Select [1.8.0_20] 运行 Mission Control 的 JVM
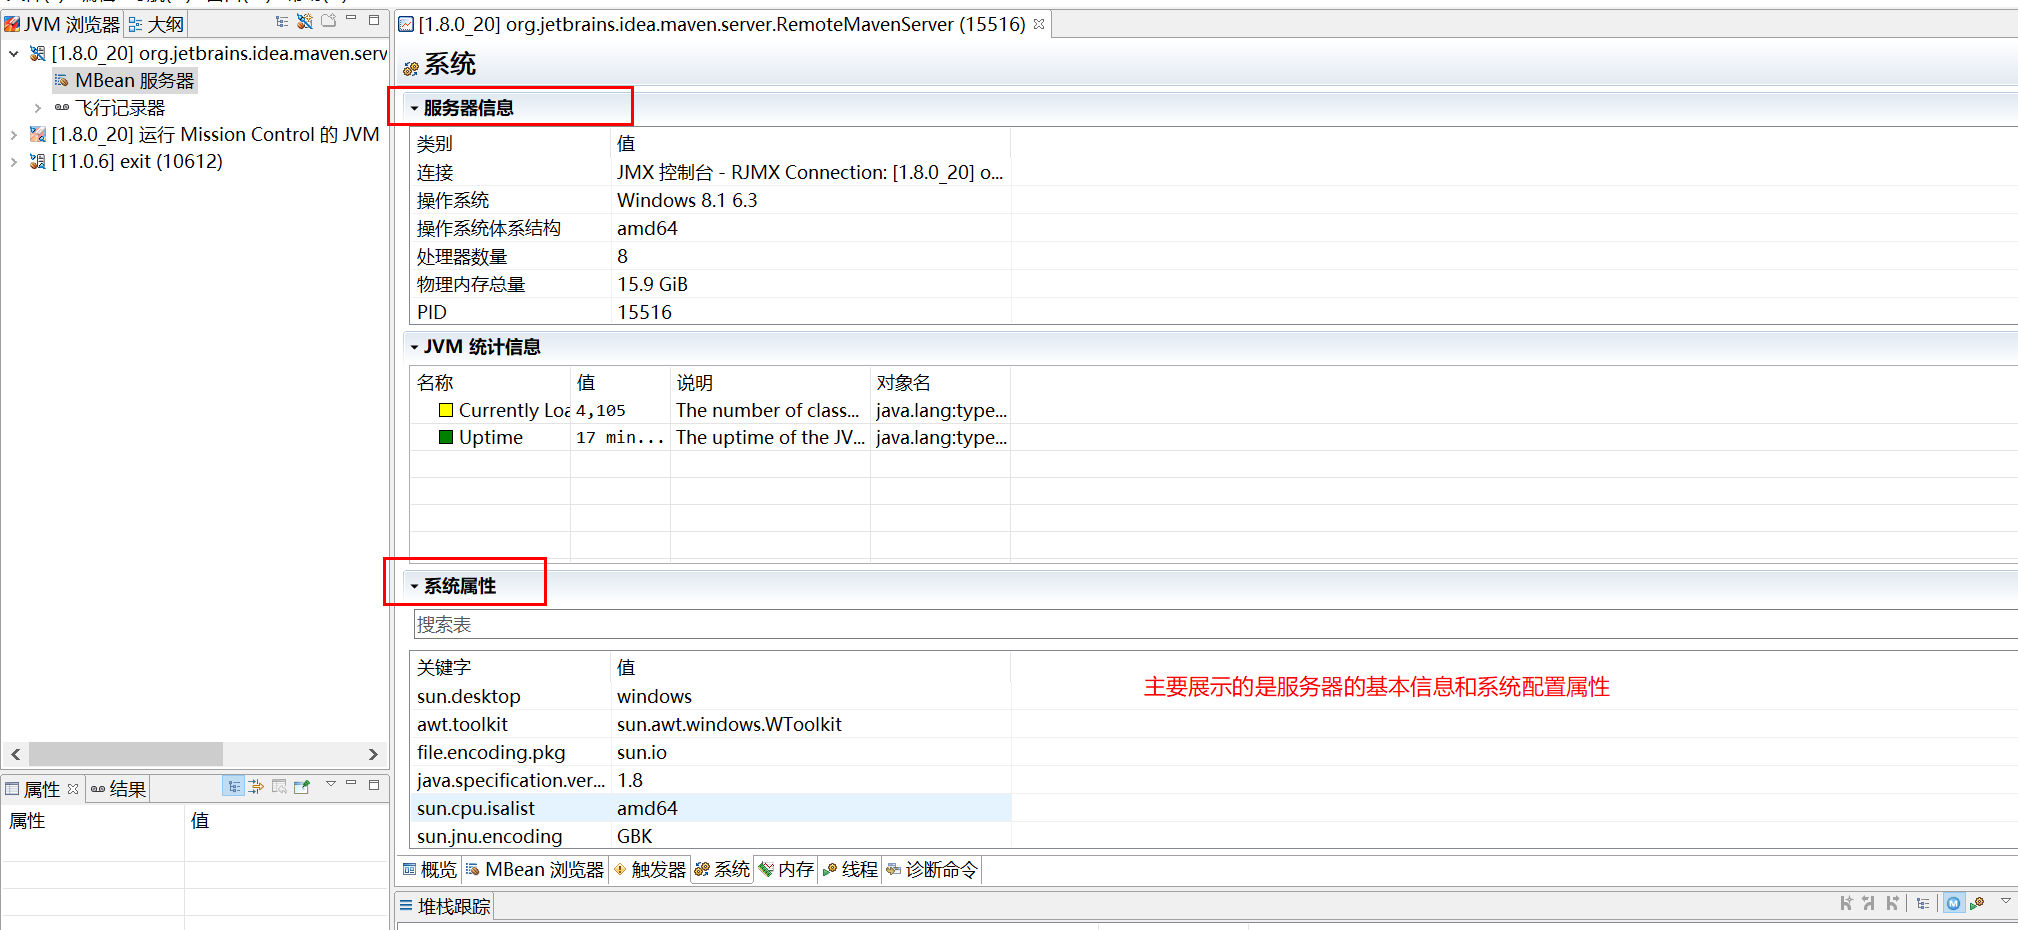This screenshot has width=2018, height=930. click(205, 135)
